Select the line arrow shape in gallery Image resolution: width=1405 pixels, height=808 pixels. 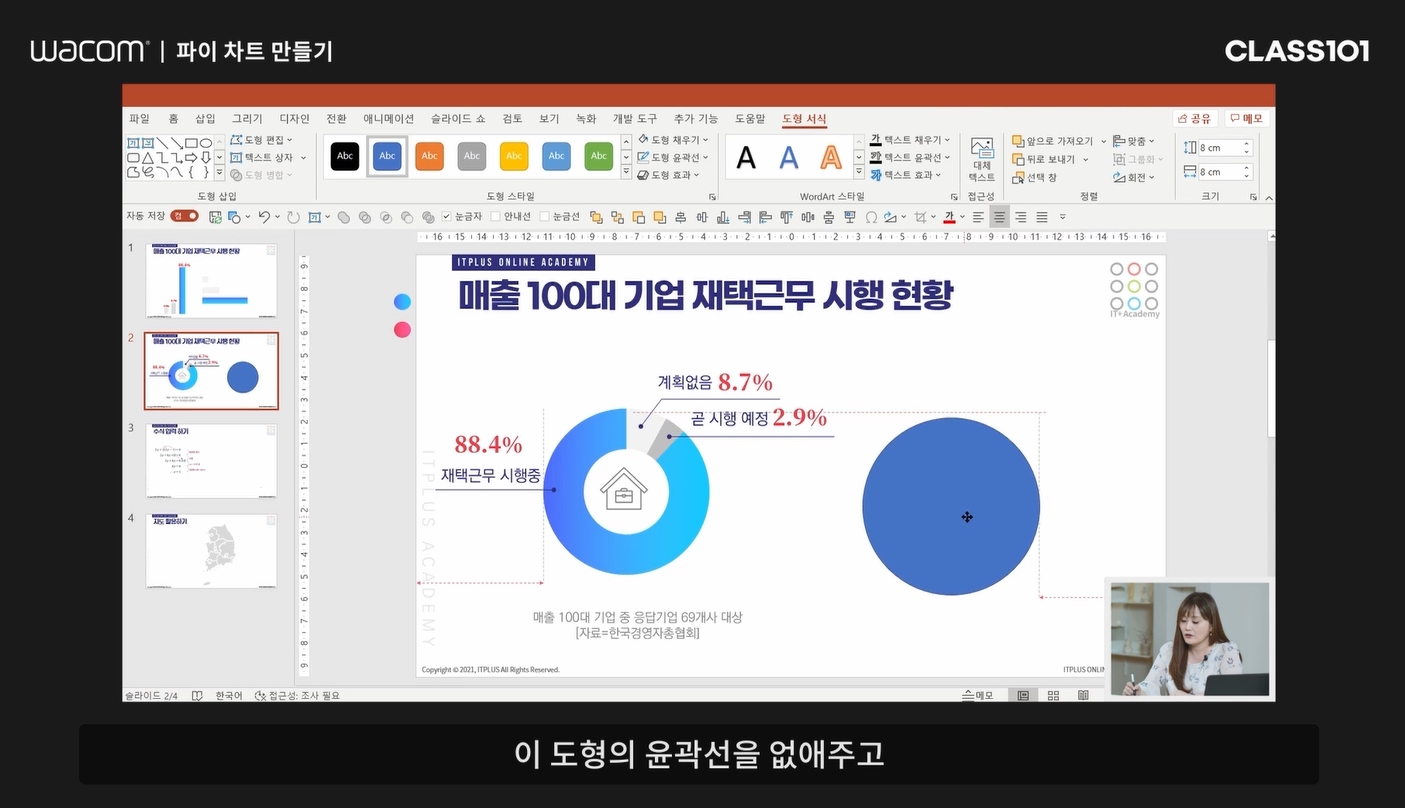coord(176,143)
